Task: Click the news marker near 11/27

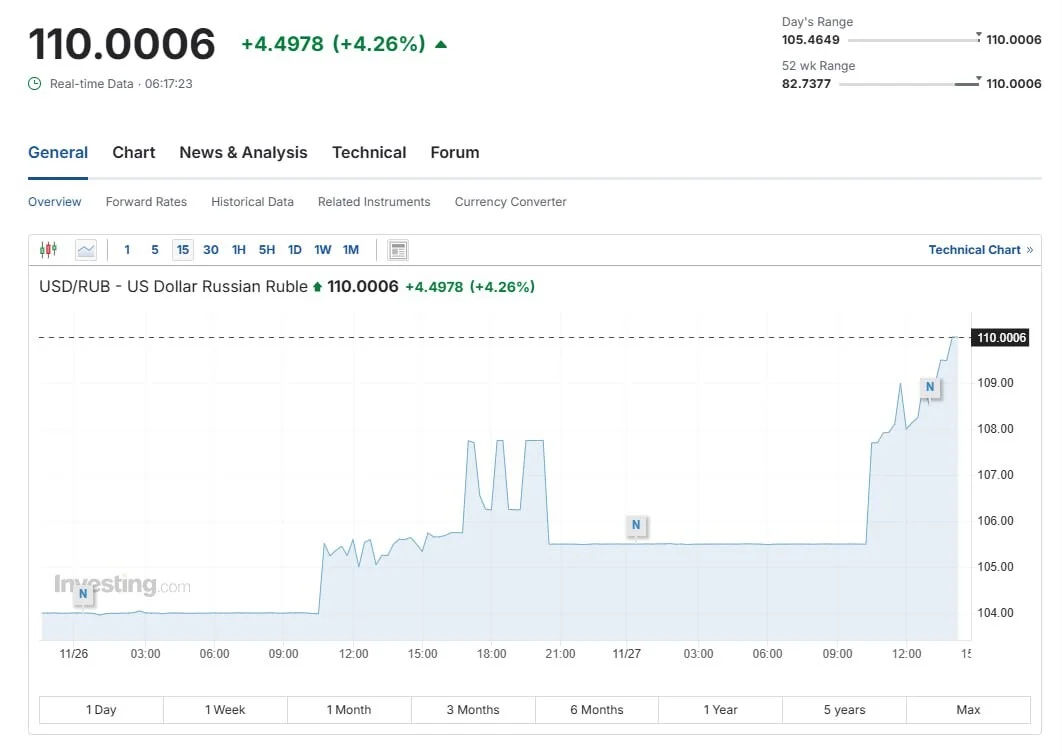Action: click(x=636, y=525)
